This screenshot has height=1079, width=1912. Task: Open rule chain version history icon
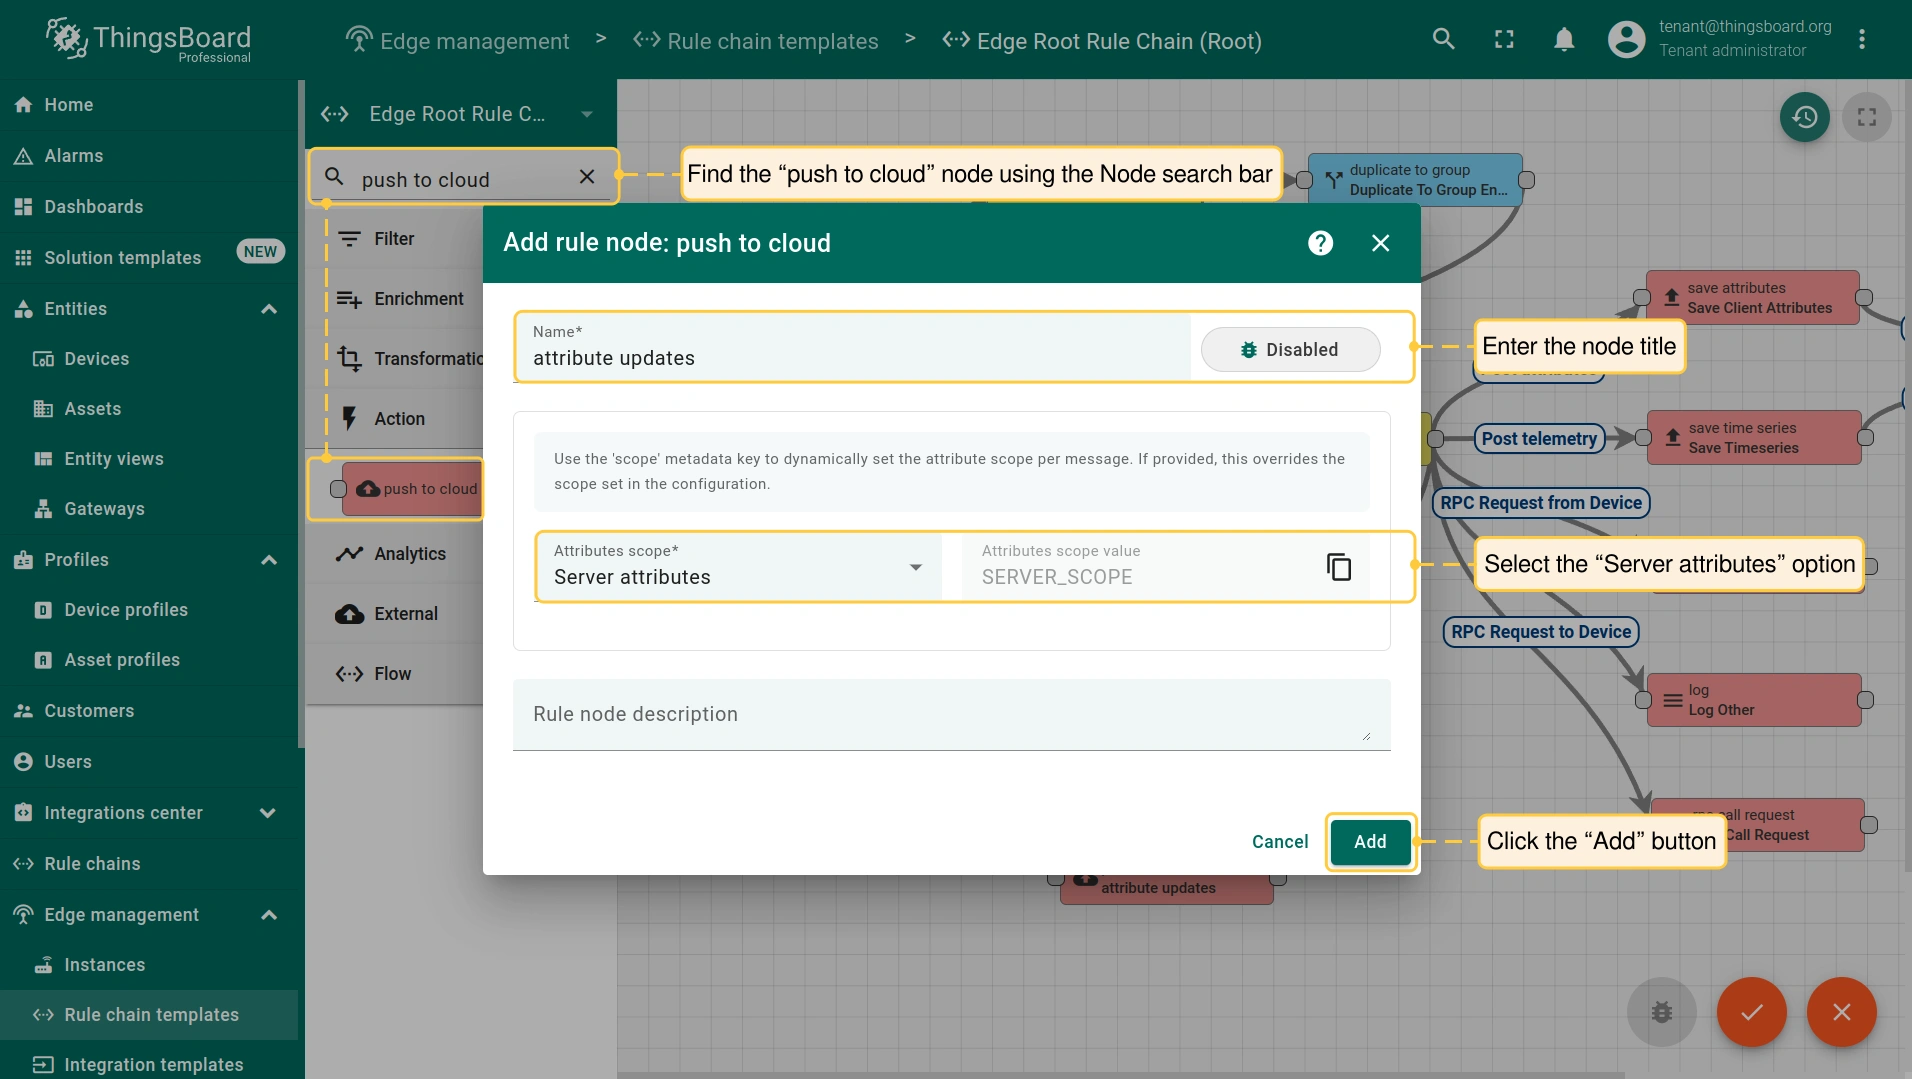[1804, 117]
